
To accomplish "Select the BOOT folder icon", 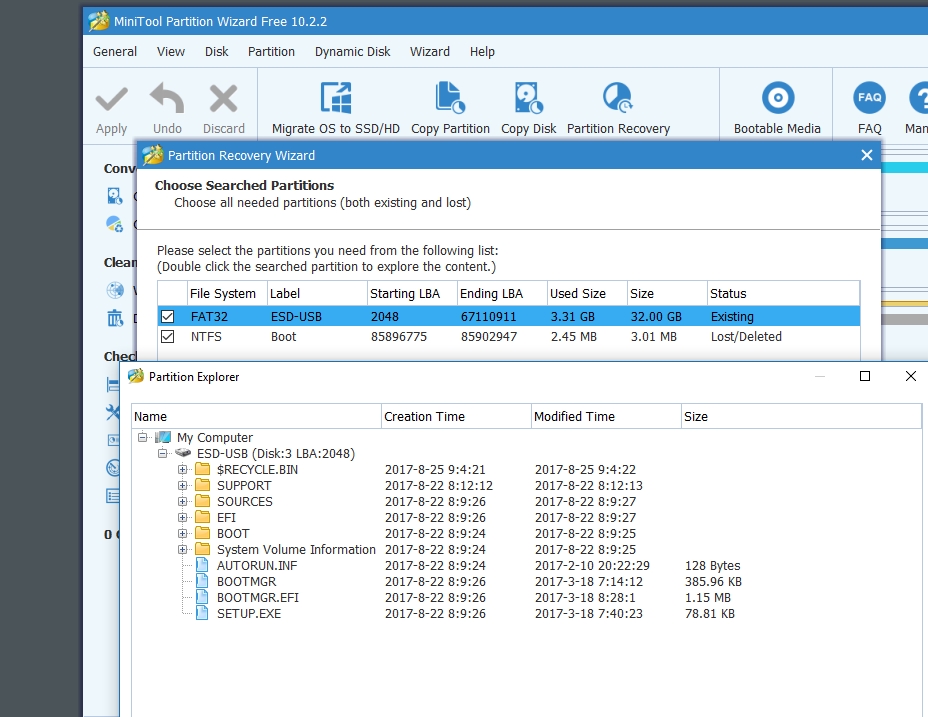I will (x=203, y=533).
